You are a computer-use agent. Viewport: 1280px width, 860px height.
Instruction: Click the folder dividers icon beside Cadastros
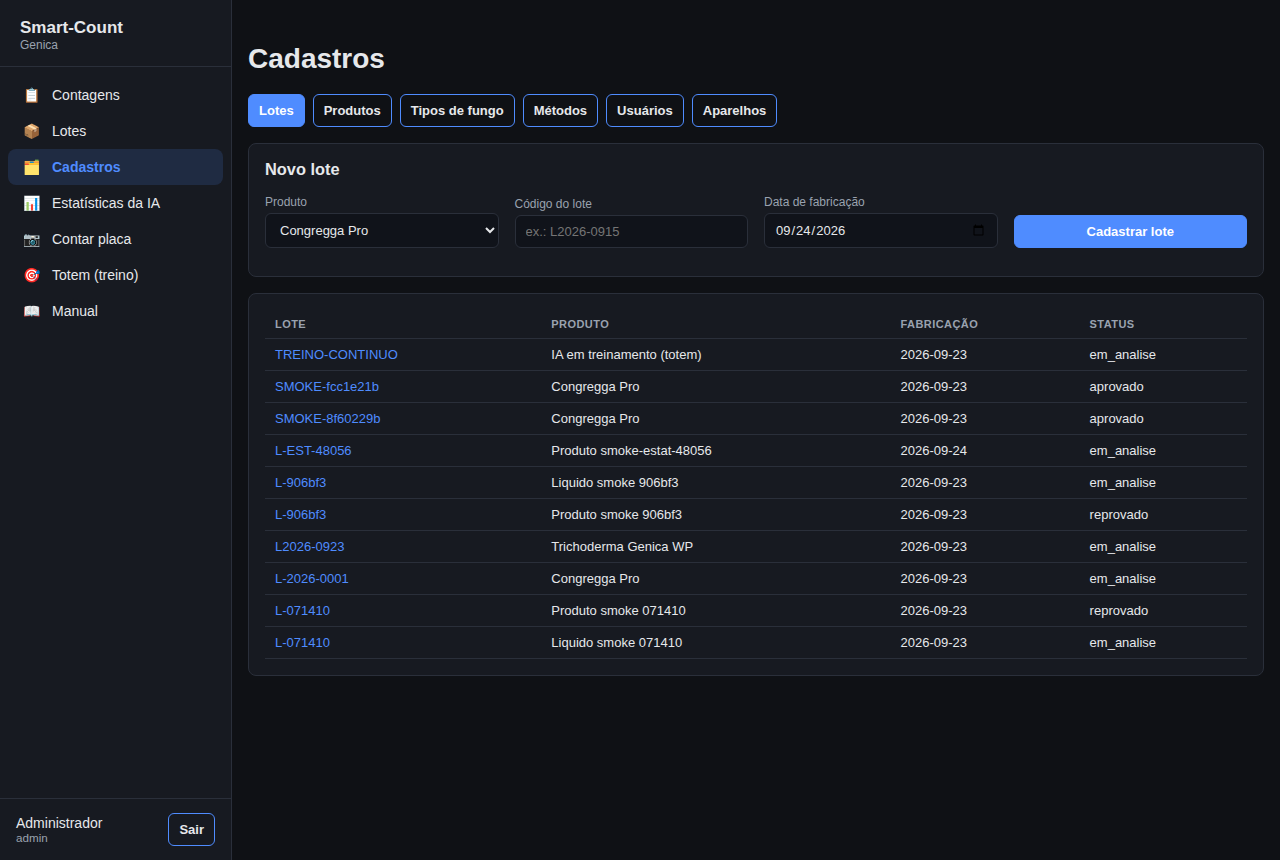(x=32, y=167)
